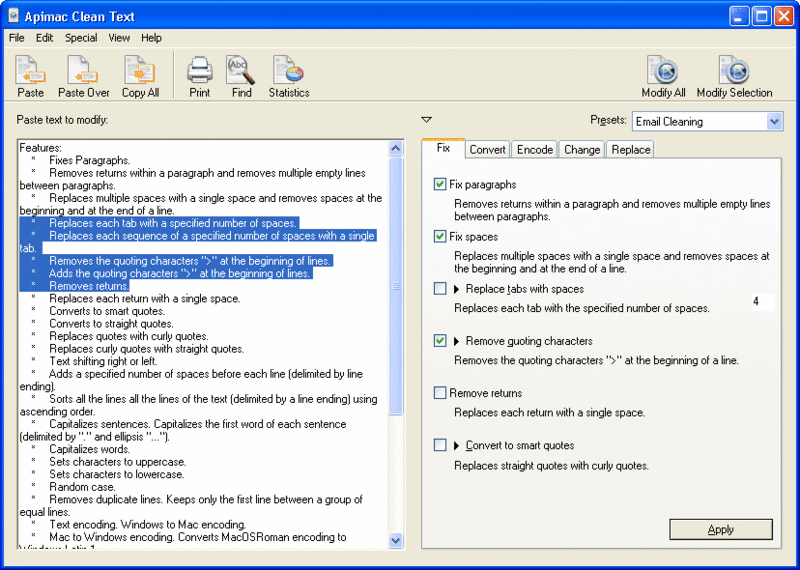The height and width of the screenshot is (570, 800).
Task: Switch to the Change tab
Action: (x=582, y=150)
